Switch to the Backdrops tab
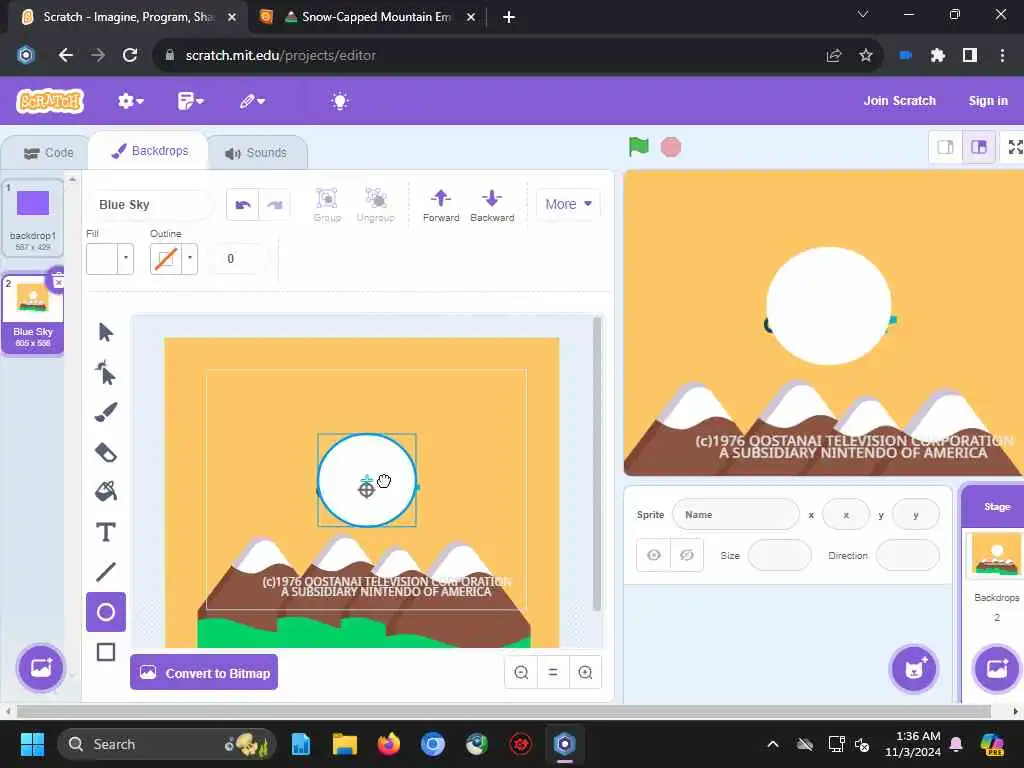The width and height of the screenshot is (1024, 768). 150,151
